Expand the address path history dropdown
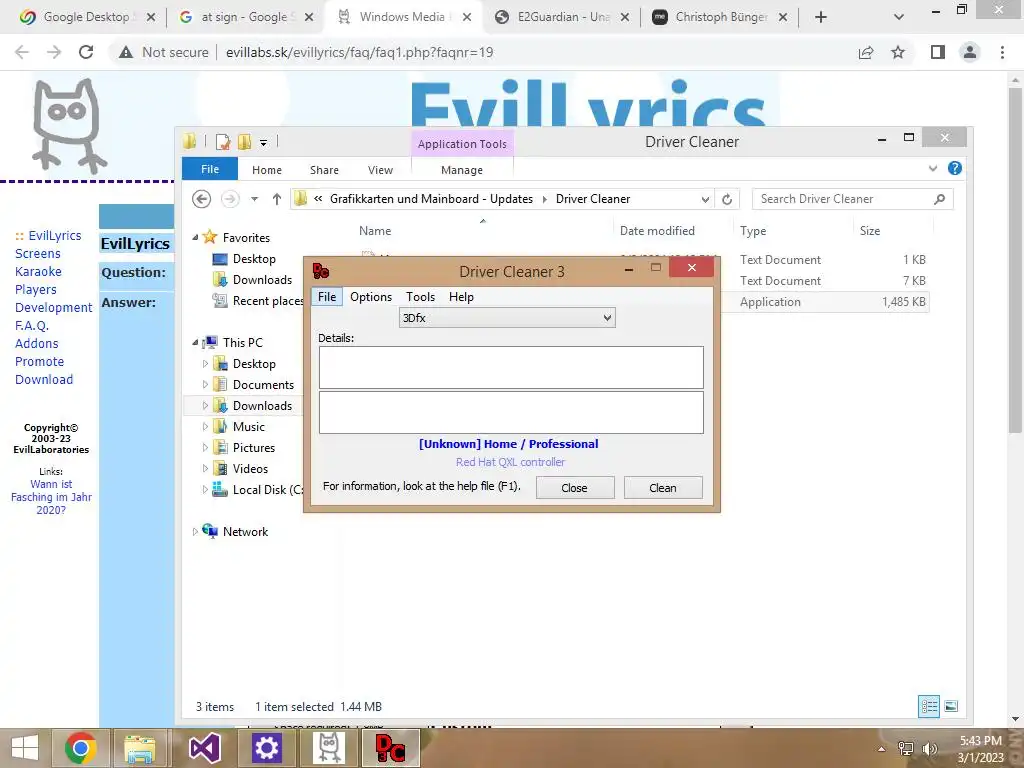This screenshot has height=768, width=1024. (x=705, y=199)
